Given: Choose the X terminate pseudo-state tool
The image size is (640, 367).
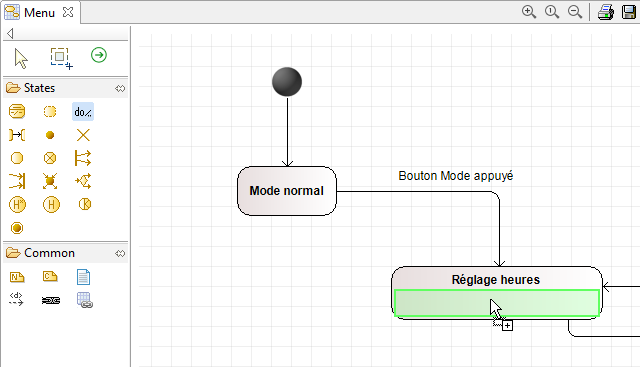Looking at the screenshot, I should [83, 135].
